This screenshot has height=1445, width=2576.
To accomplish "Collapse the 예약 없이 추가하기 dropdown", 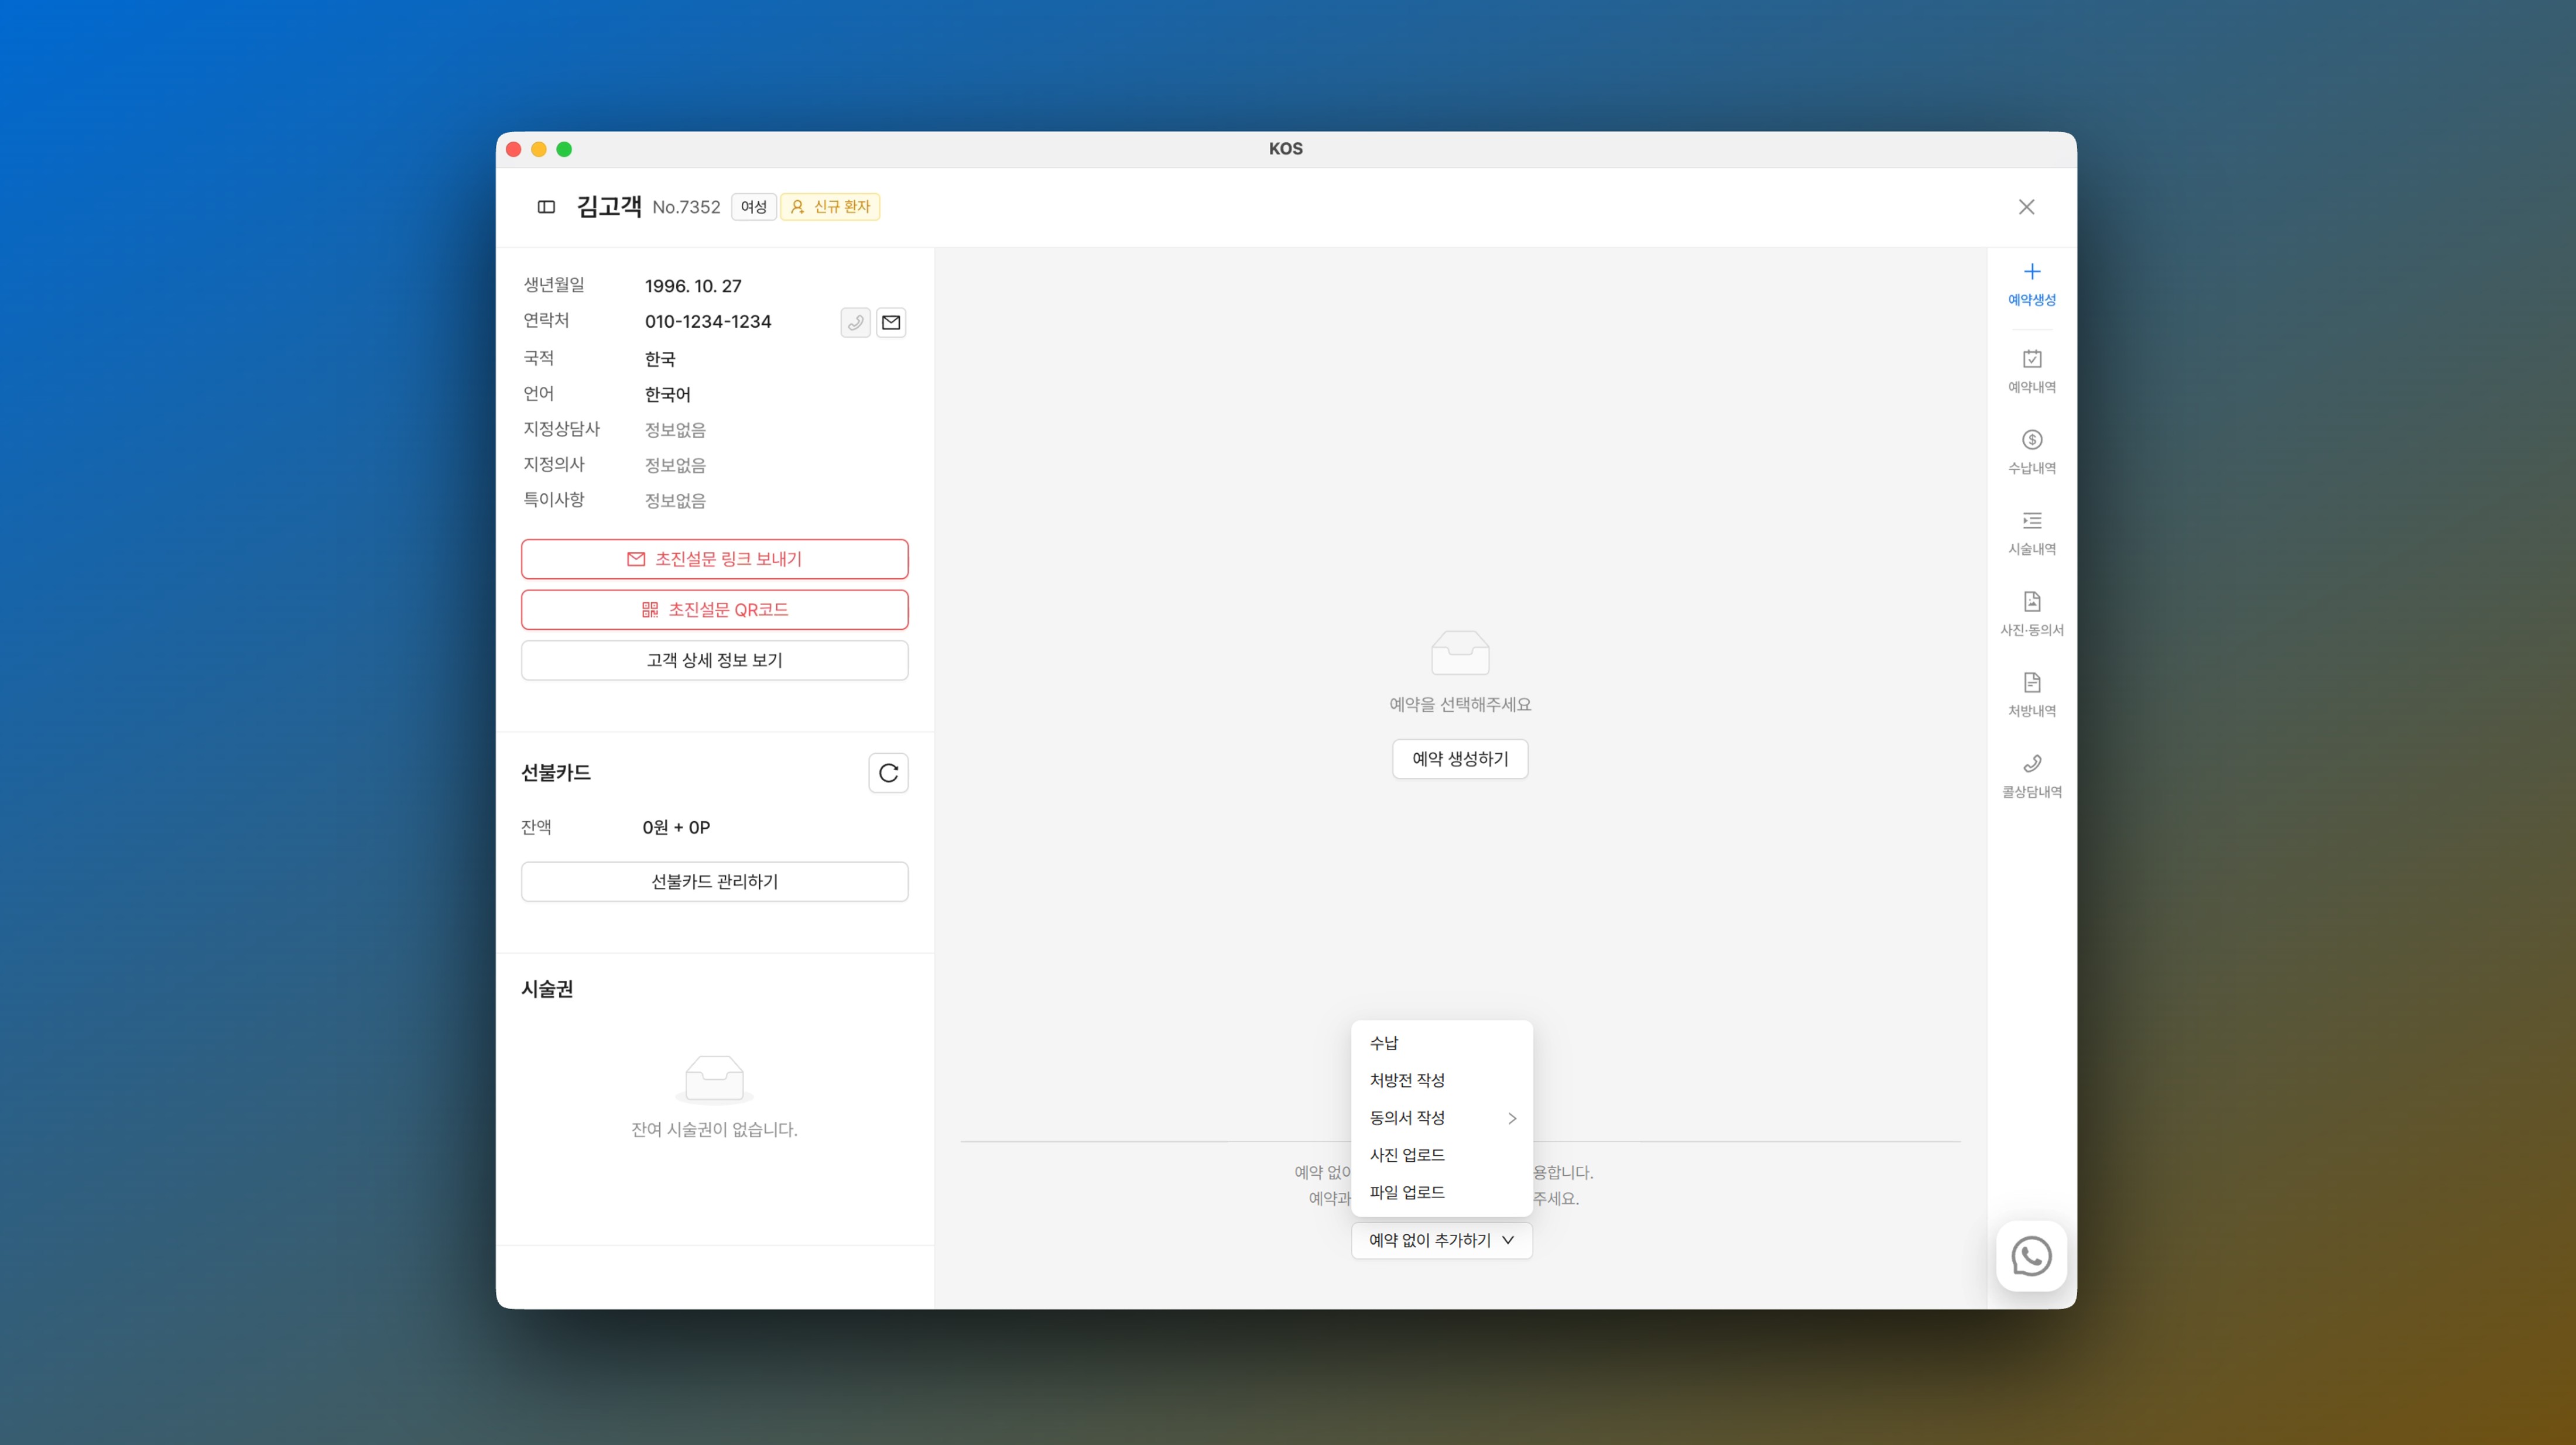I will tap(1441, 1240).
